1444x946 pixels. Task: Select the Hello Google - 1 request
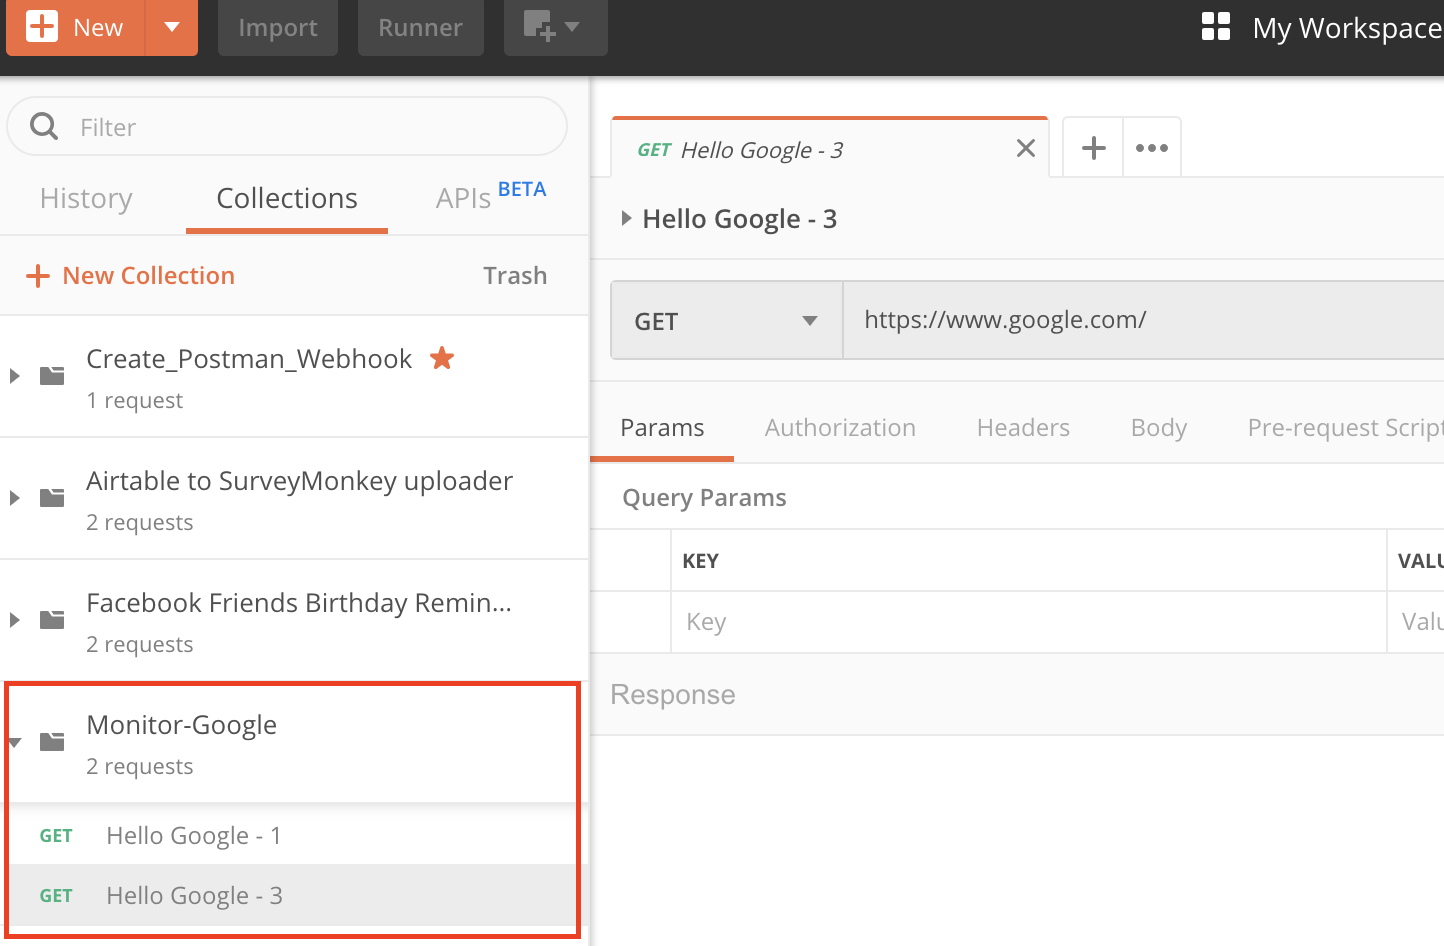pyautogui.click(x=193, y=835)
